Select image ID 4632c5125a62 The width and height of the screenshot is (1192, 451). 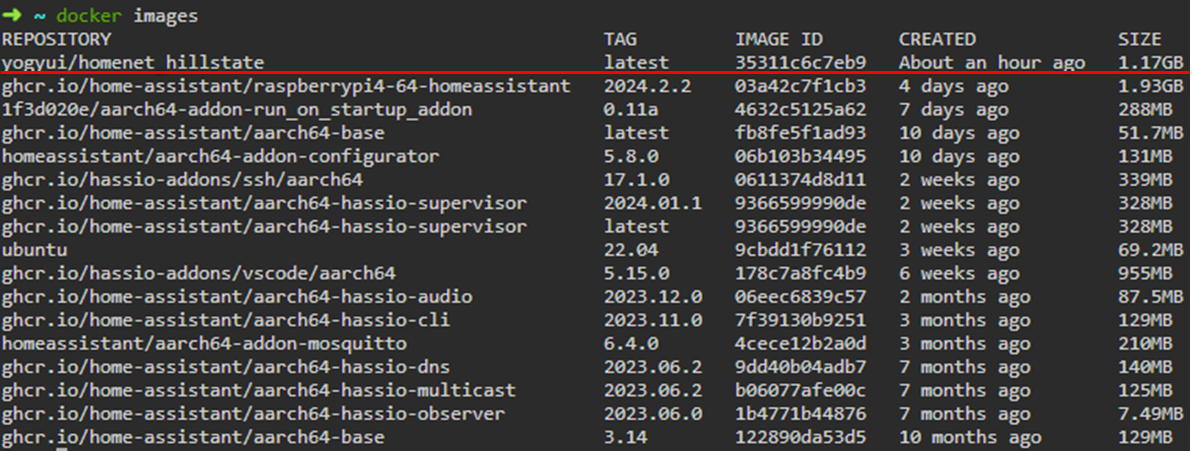coord(800,110)
